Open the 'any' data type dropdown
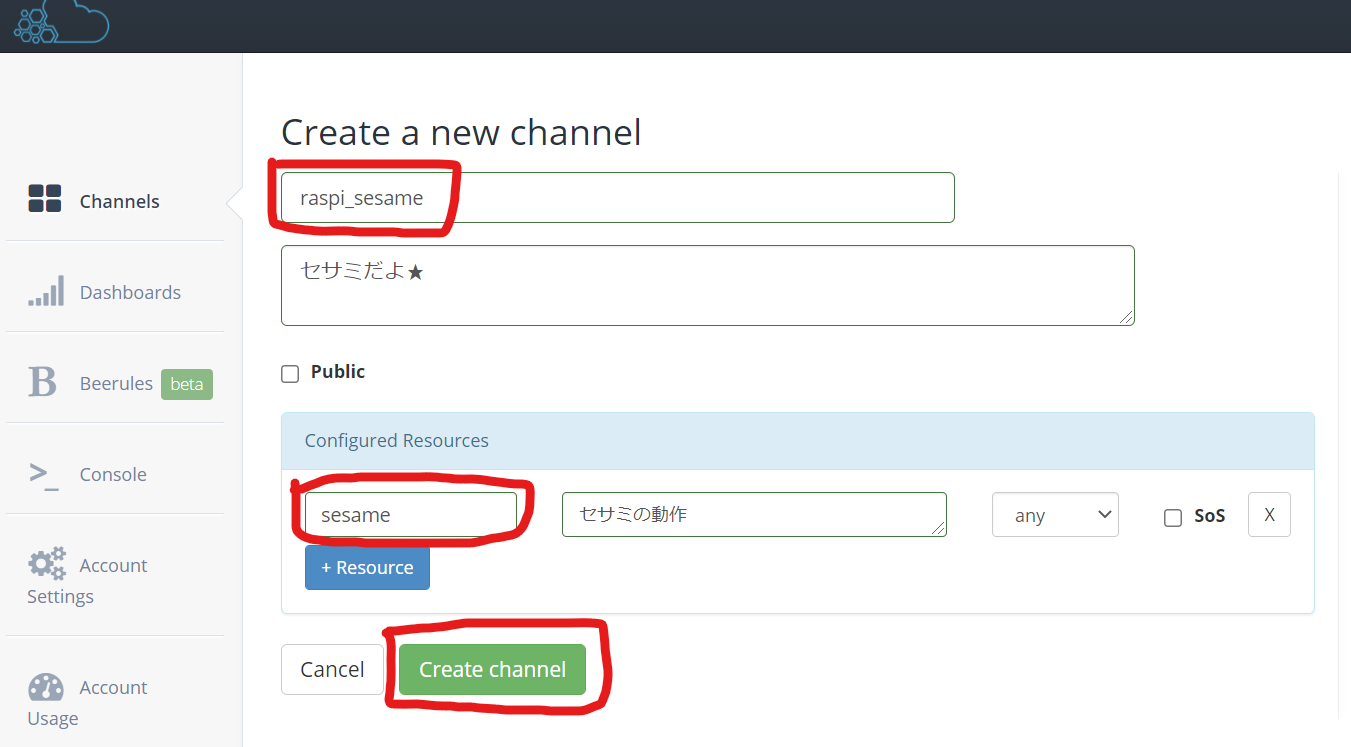Screen dimensions: 1351x747 (1055, 515)
